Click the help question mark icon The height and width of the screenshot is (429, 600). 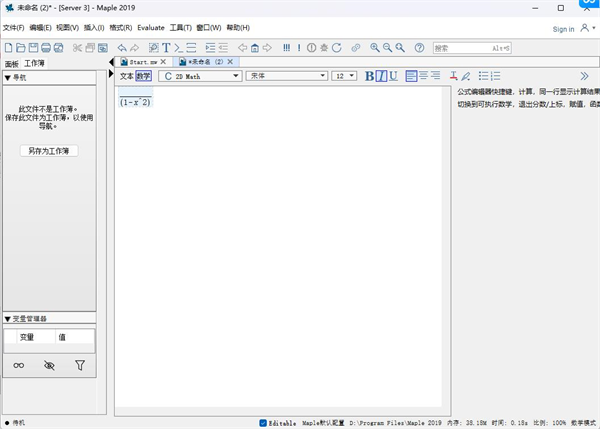pos(419,47)
